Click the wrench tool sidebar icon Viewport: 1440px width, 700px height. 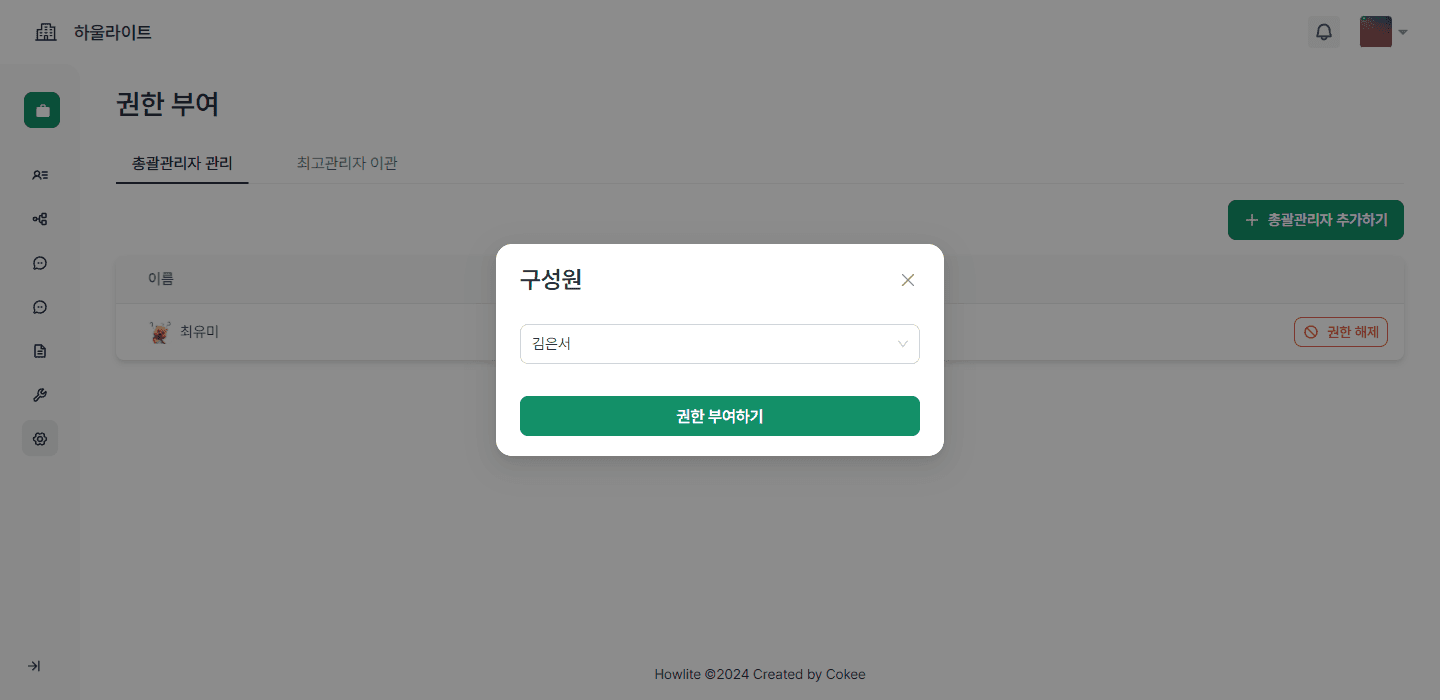pos(40,395)
